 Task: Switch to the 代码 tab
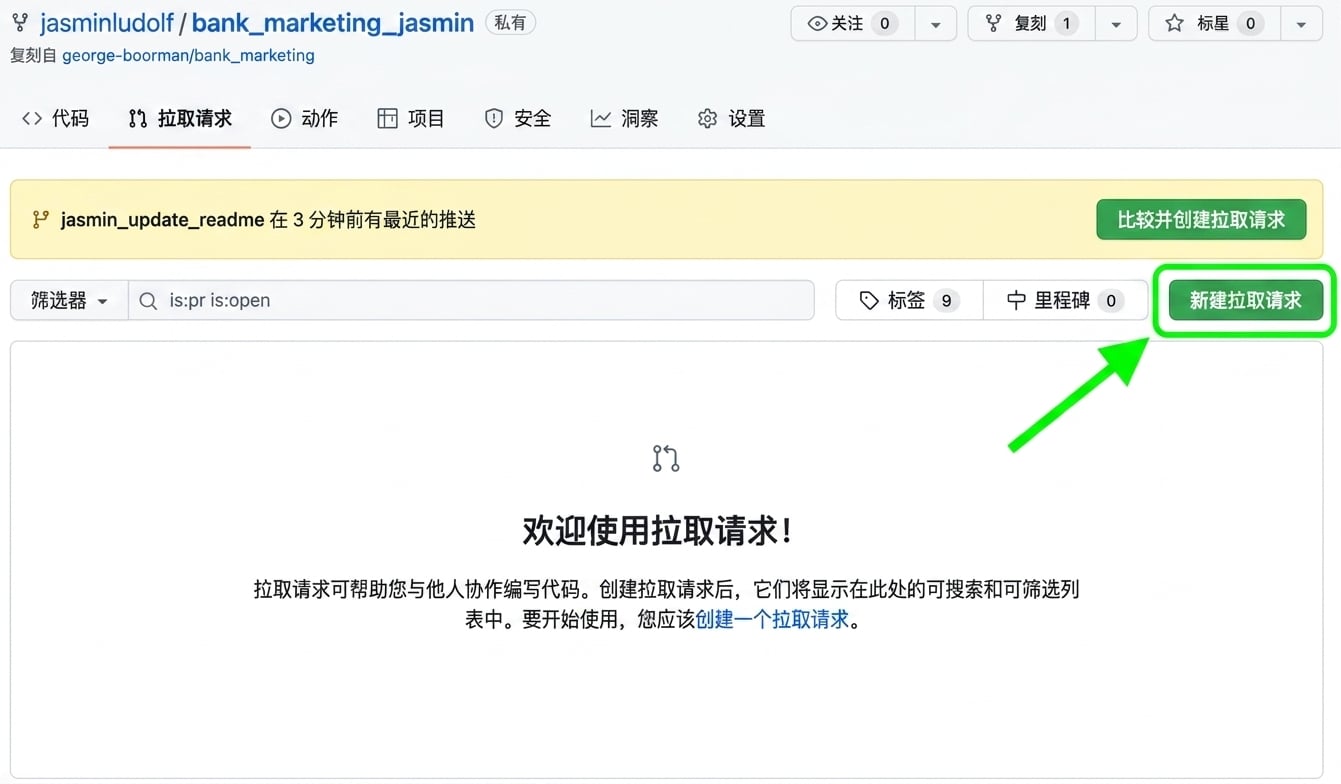(x=55, y=118)
